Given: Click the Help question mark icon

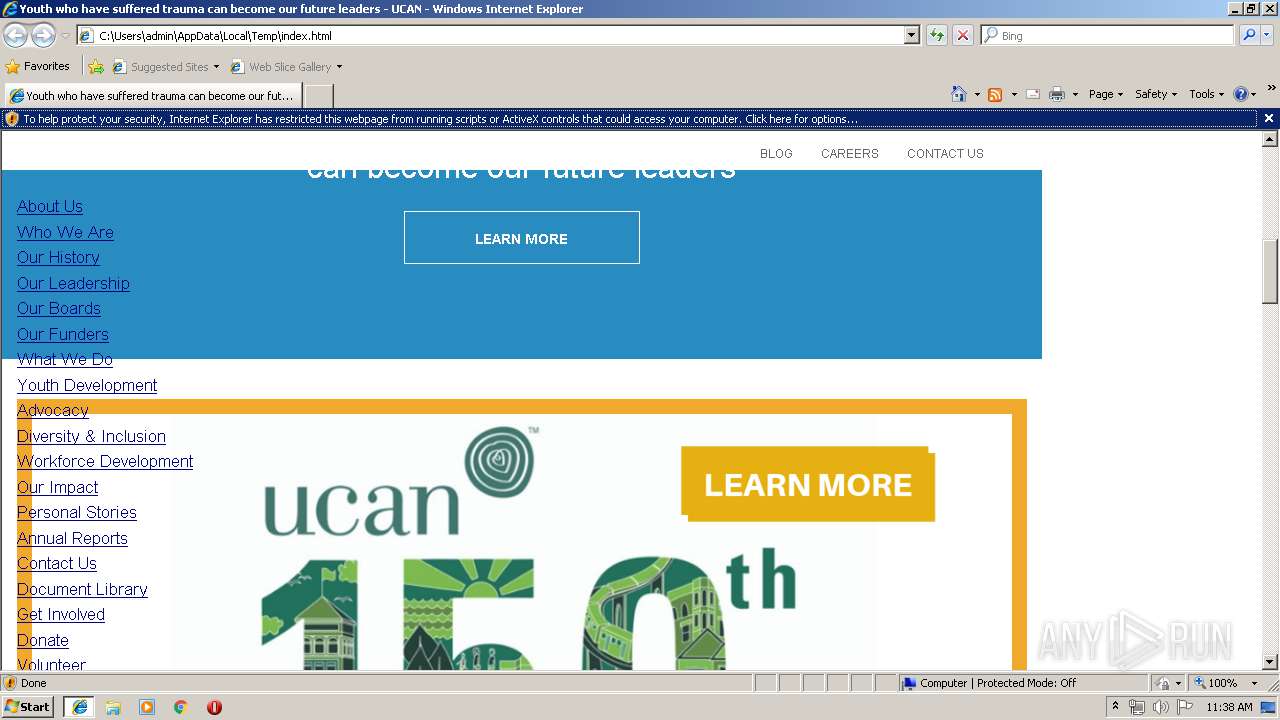Looking at the screenshot, I should [x=1241, y=94].
